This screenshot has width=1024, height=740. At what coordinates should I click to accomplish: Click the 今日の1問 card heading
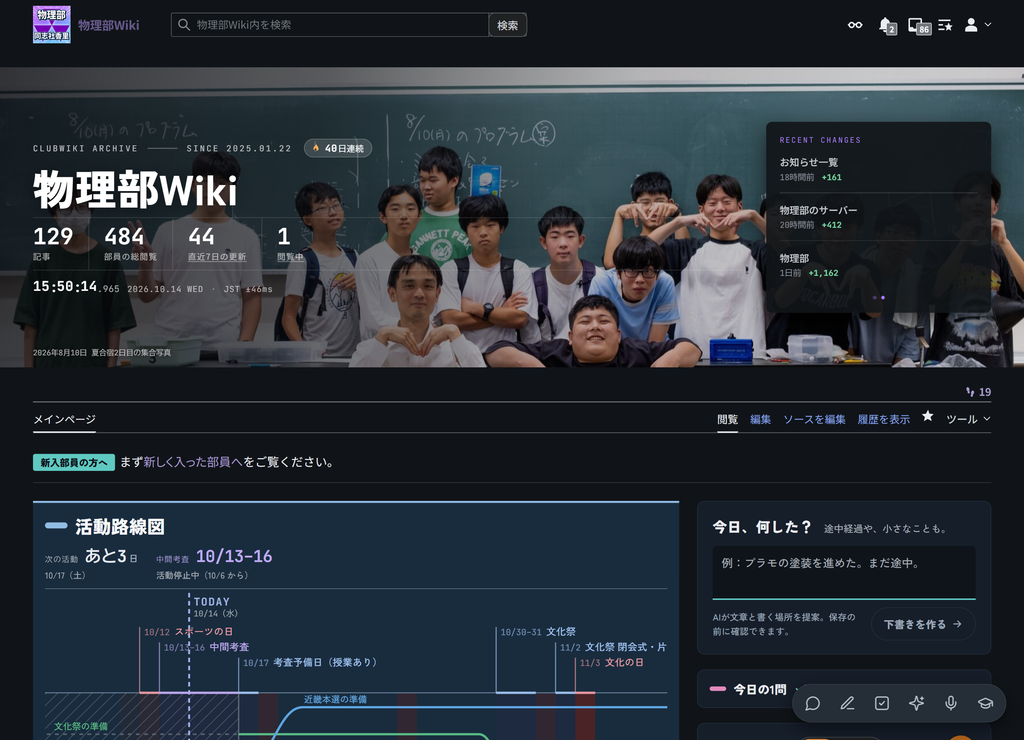point(760,689)
